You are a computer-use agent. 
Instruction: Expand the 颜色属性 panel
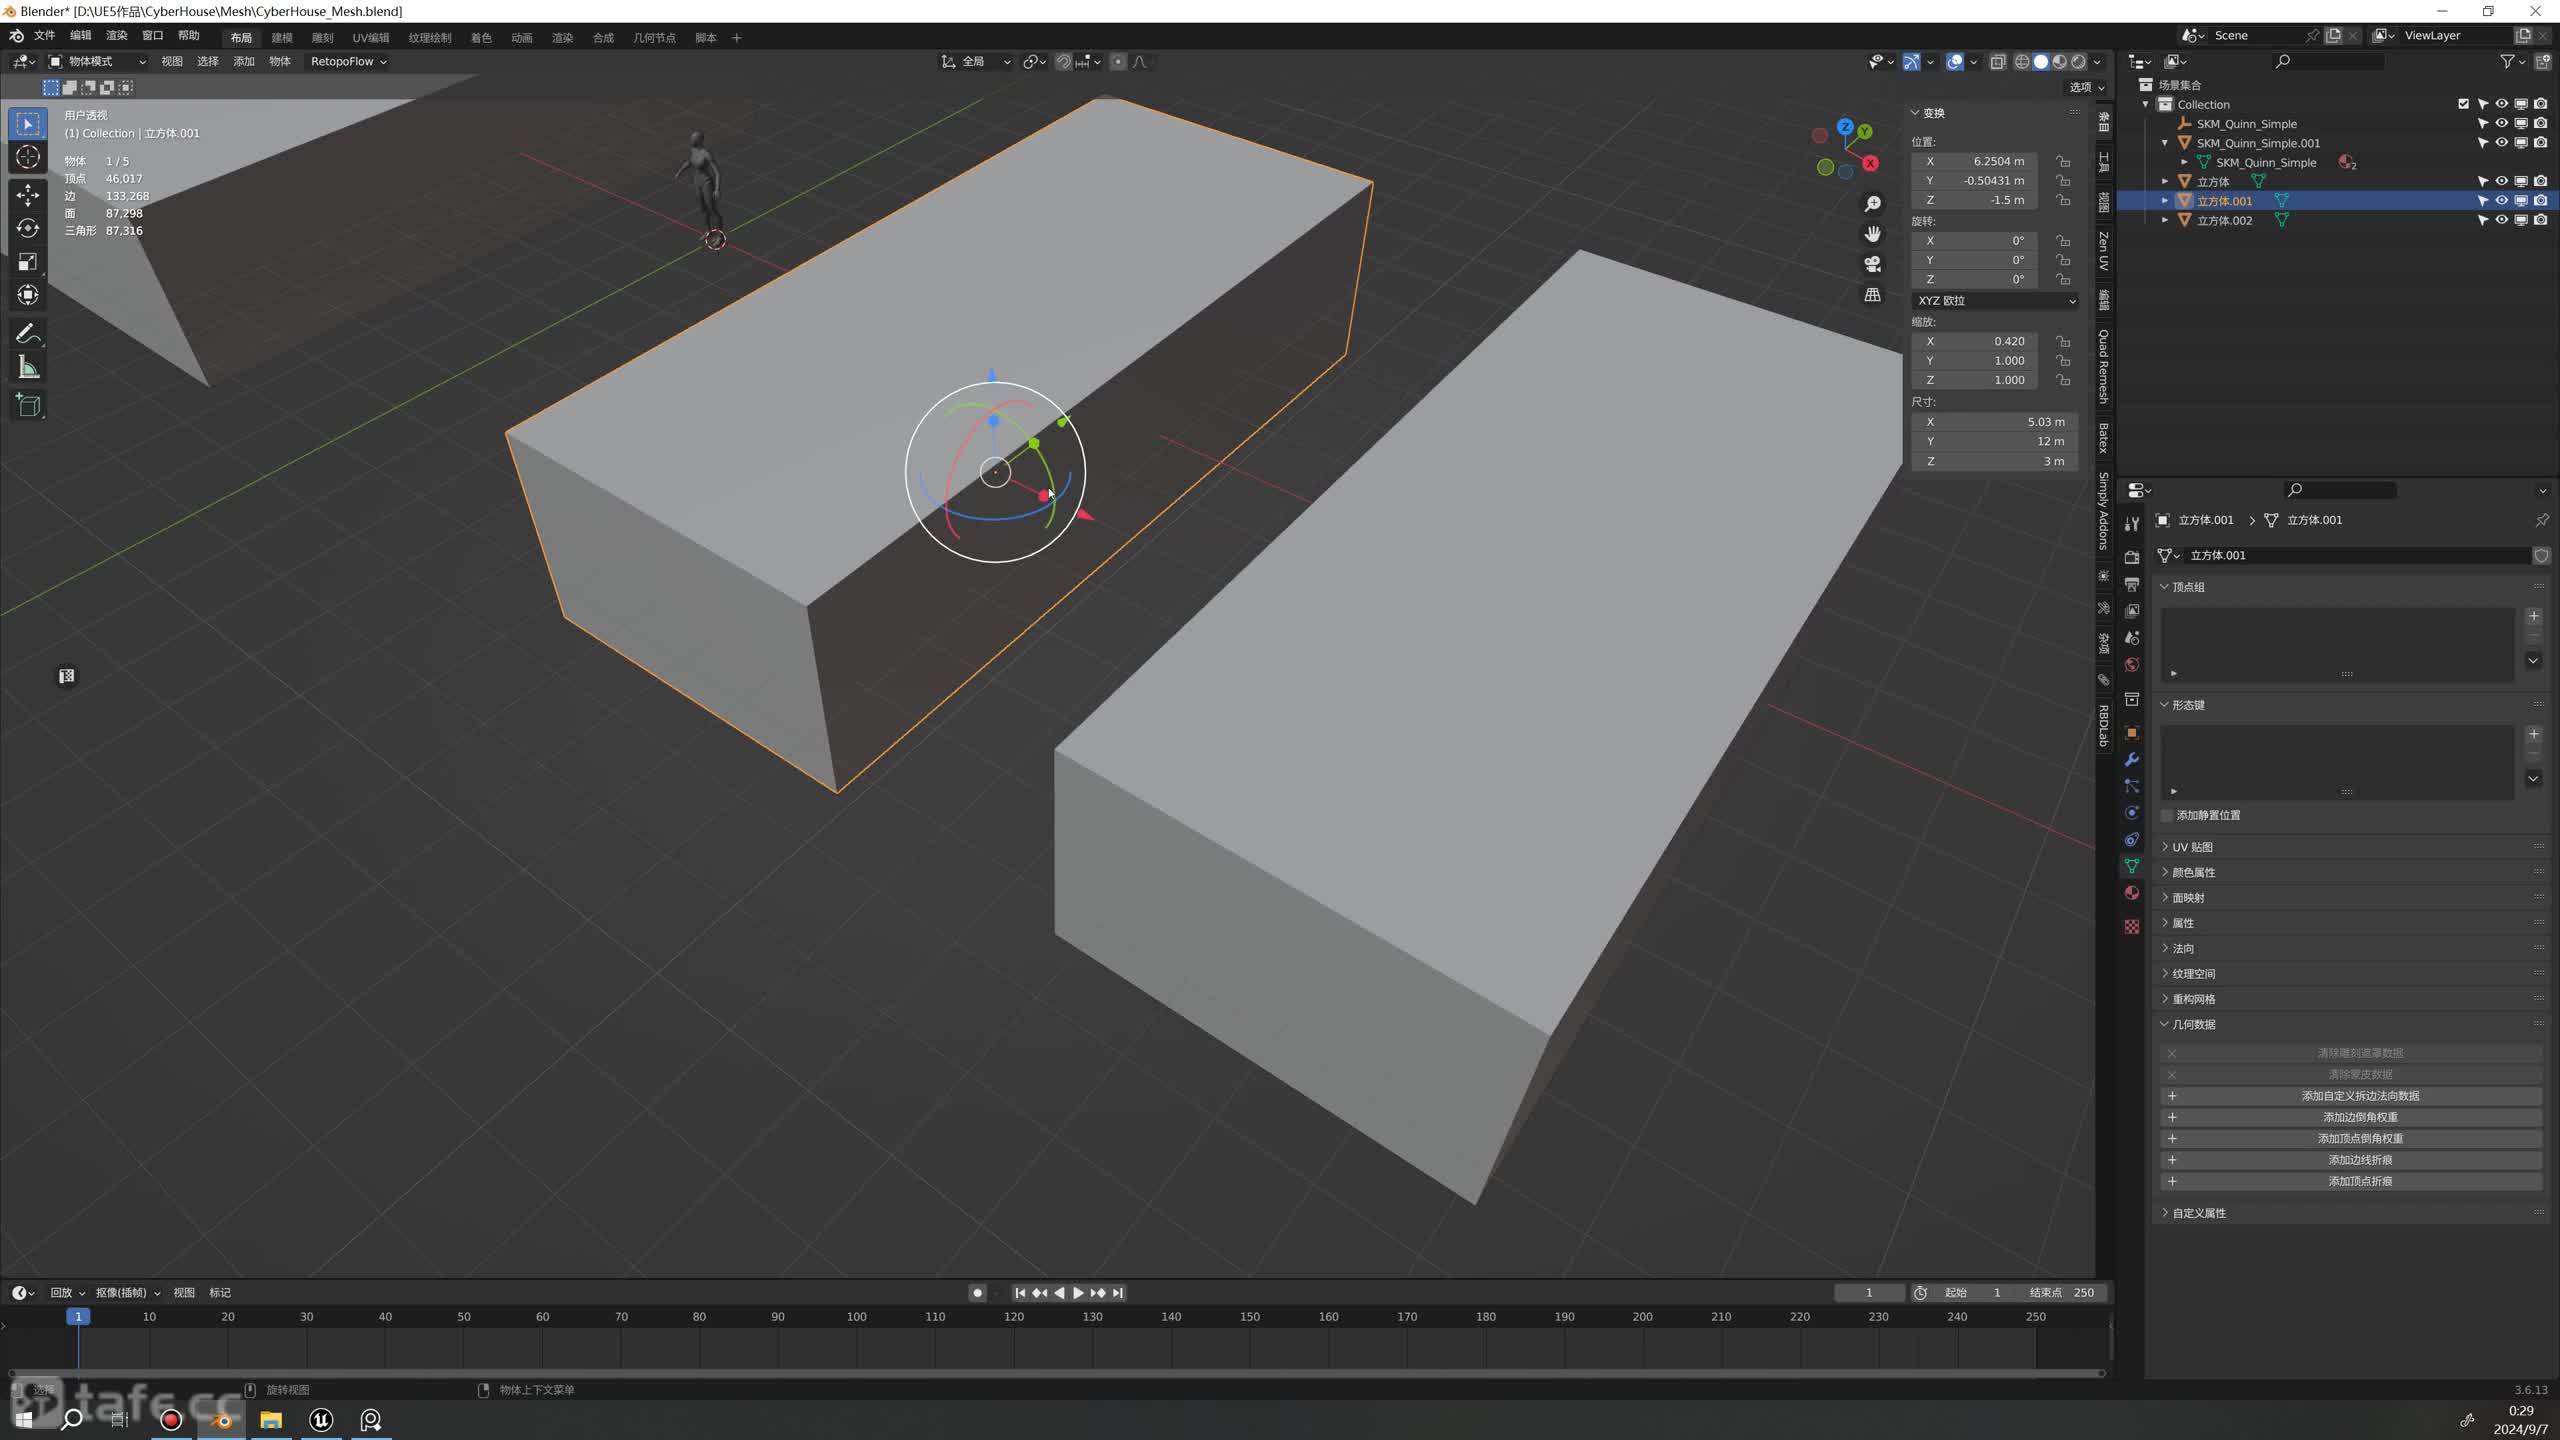(x=2192, y=872)
